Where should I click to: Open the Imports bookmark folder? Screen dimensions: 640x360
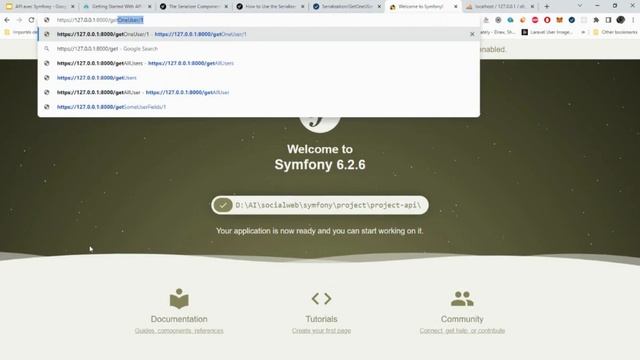tap(20, 32)
